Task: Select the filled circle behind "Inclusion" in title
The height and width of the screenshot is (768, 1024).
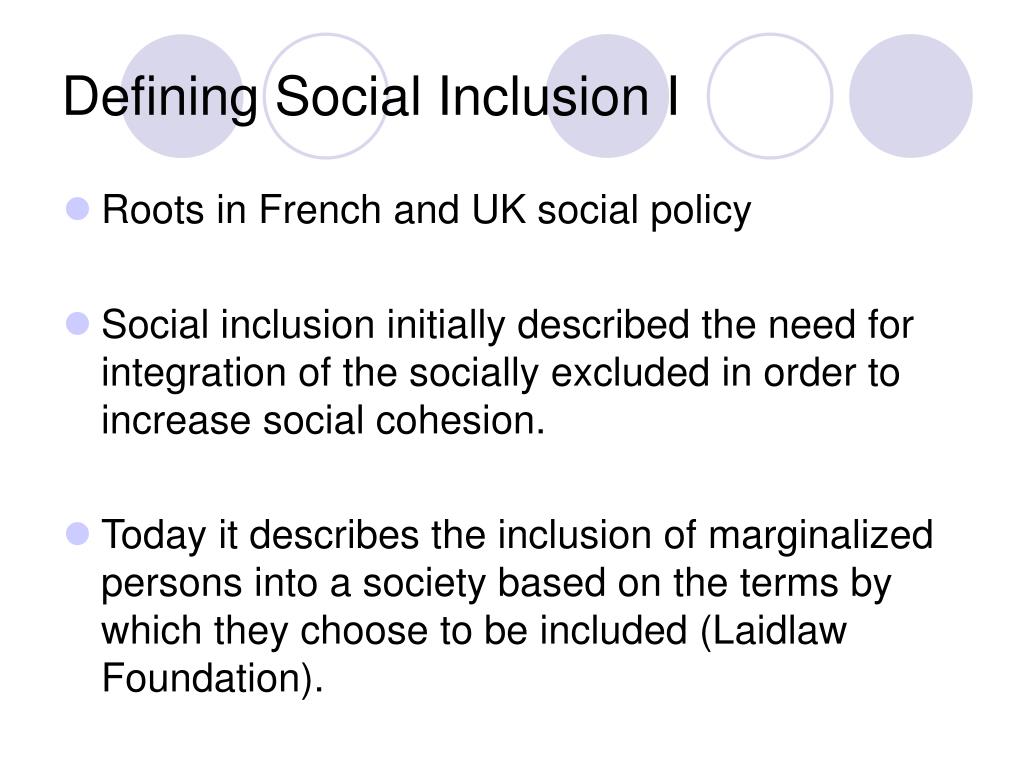Action: point(607,96)
